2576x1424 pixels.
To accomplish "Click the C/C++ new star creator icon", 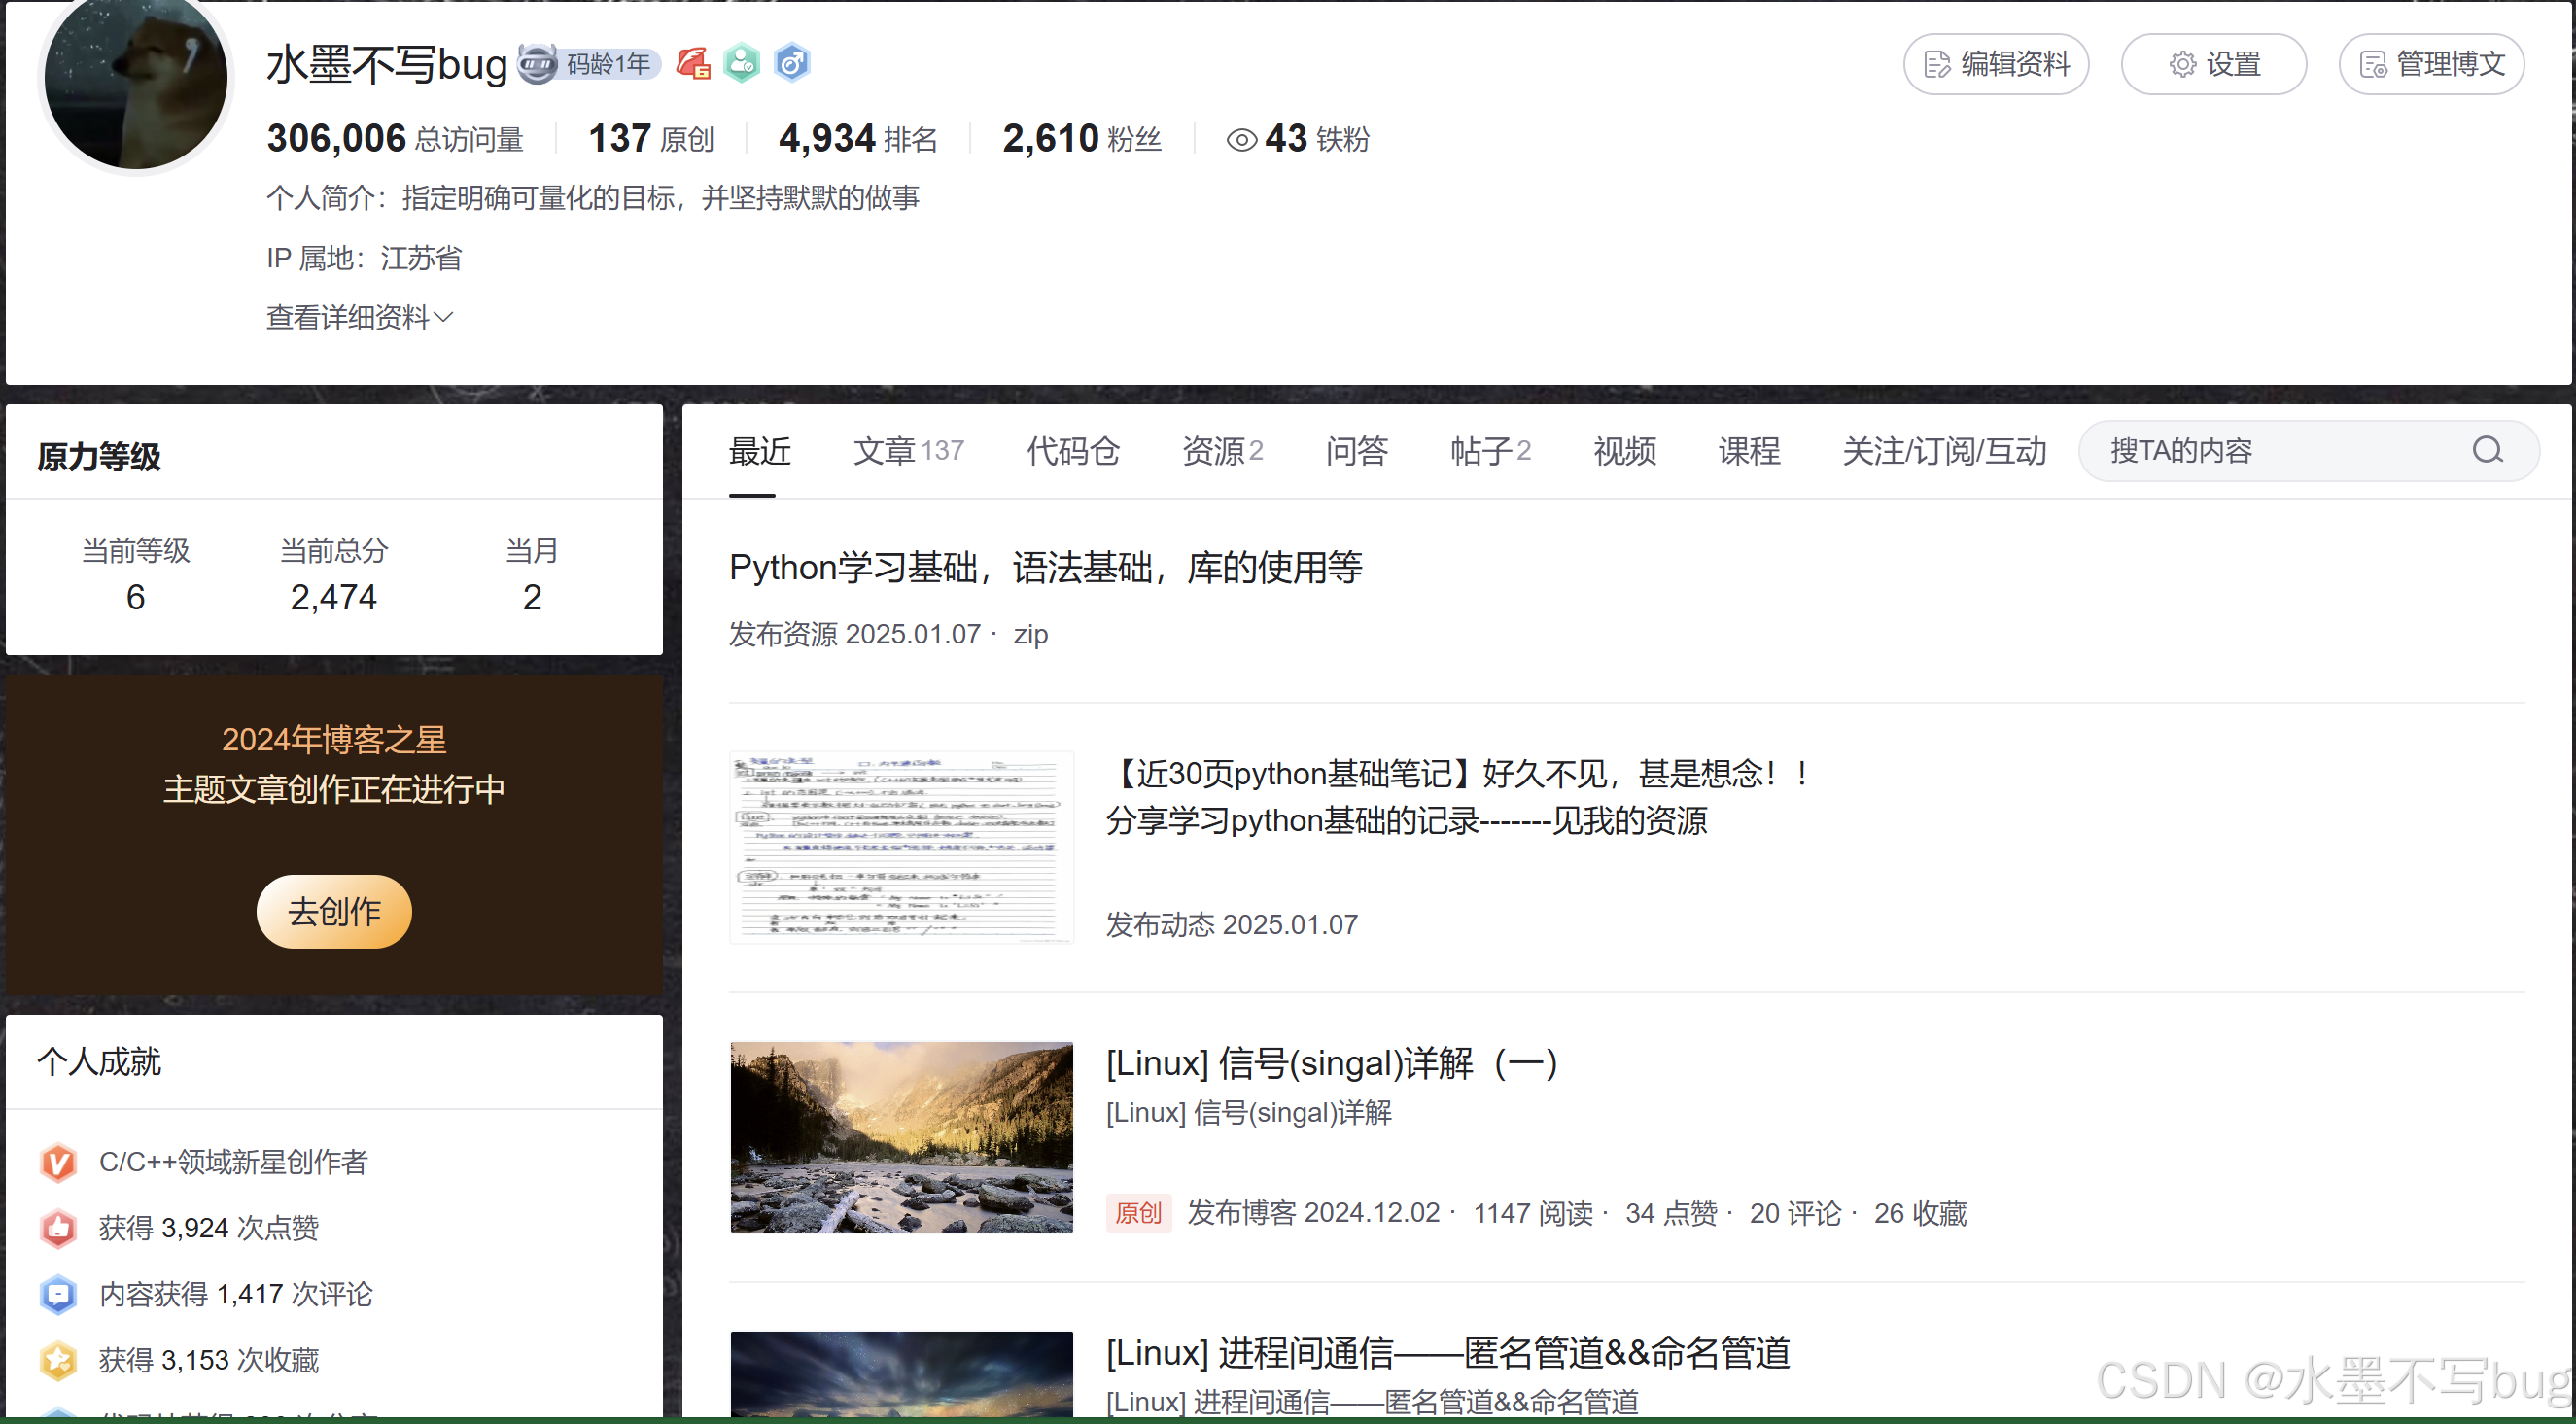I will pyautogui.click(x=58, y=1162).
